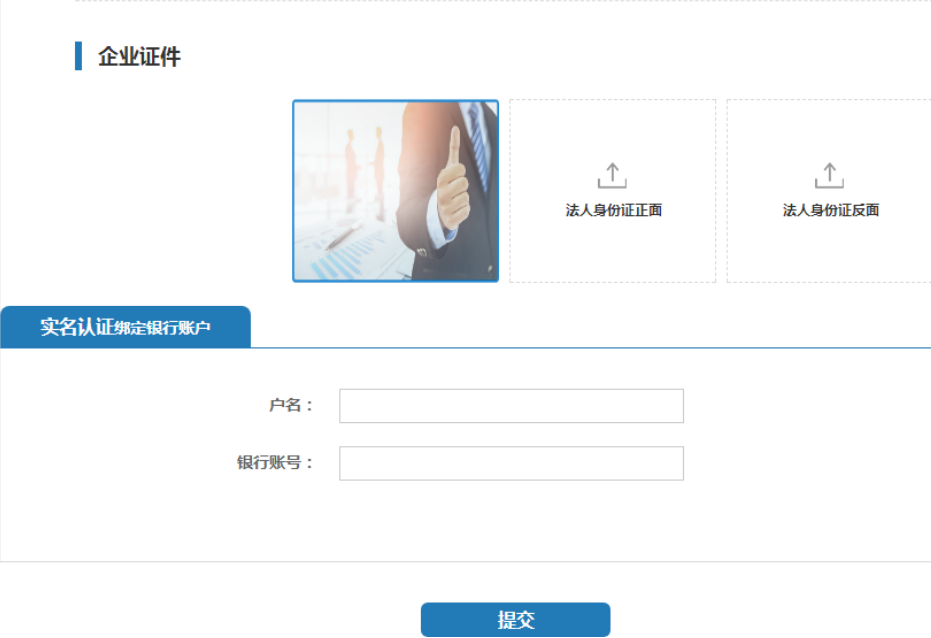Click upload arrow icon for 法人身份证正面
The image size is (931, 638).
click(612, 176)
